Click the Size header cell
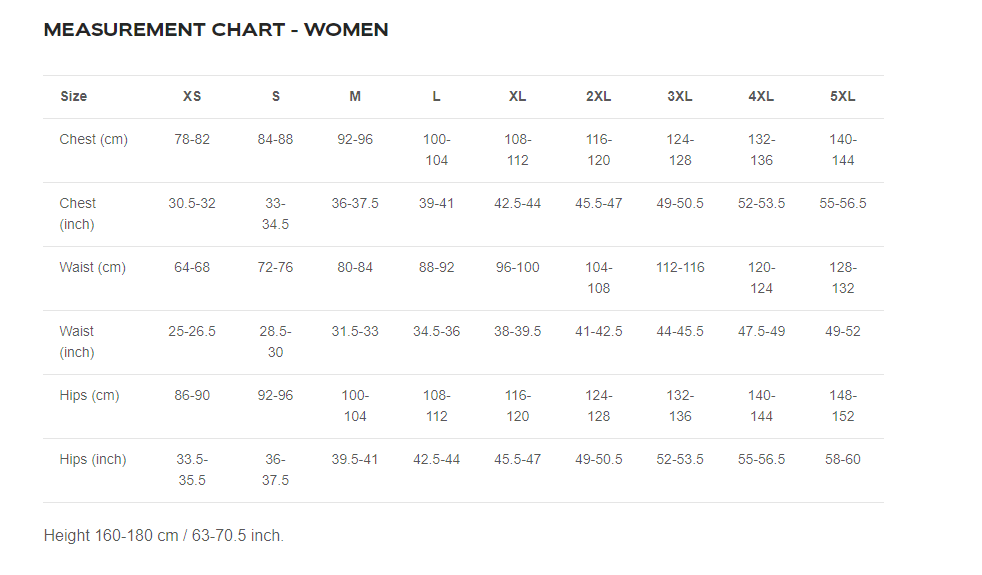Screen dimensions: 982x575 73,97
